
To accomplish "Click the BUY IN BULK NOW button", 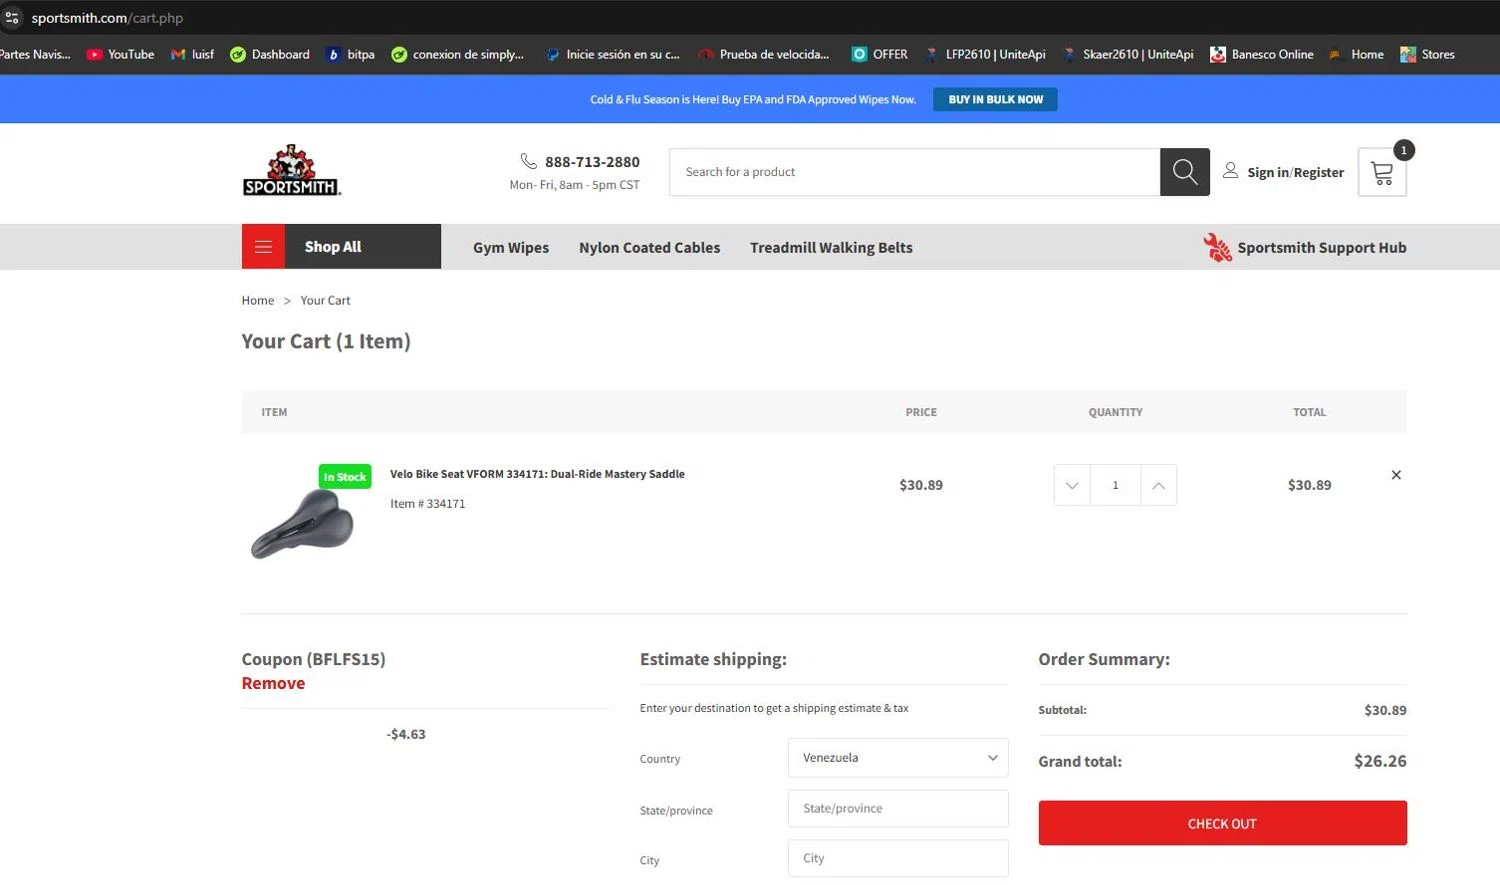I will 995,99.
